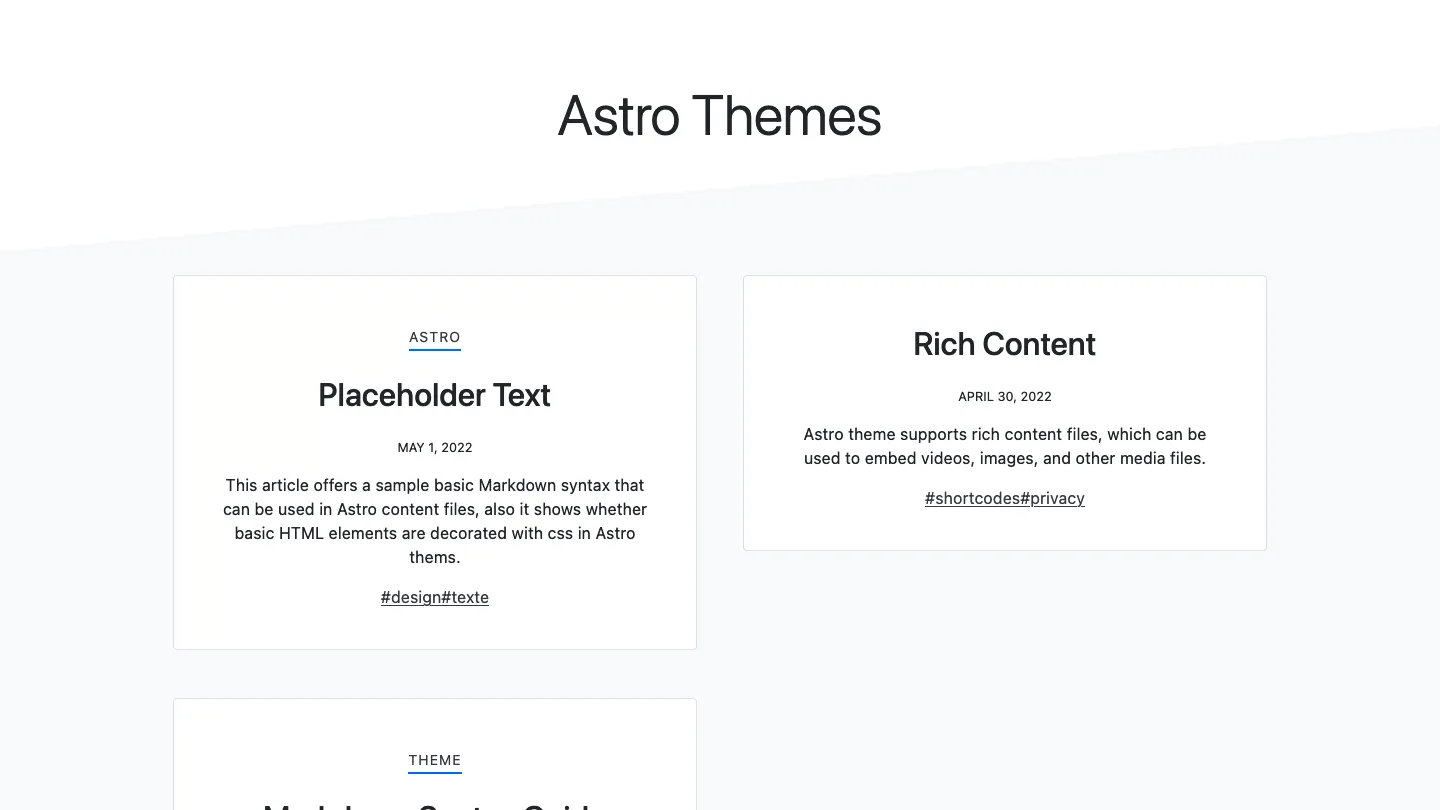
Task: Follow the #privacy tag link
Action: (1053, 498)
